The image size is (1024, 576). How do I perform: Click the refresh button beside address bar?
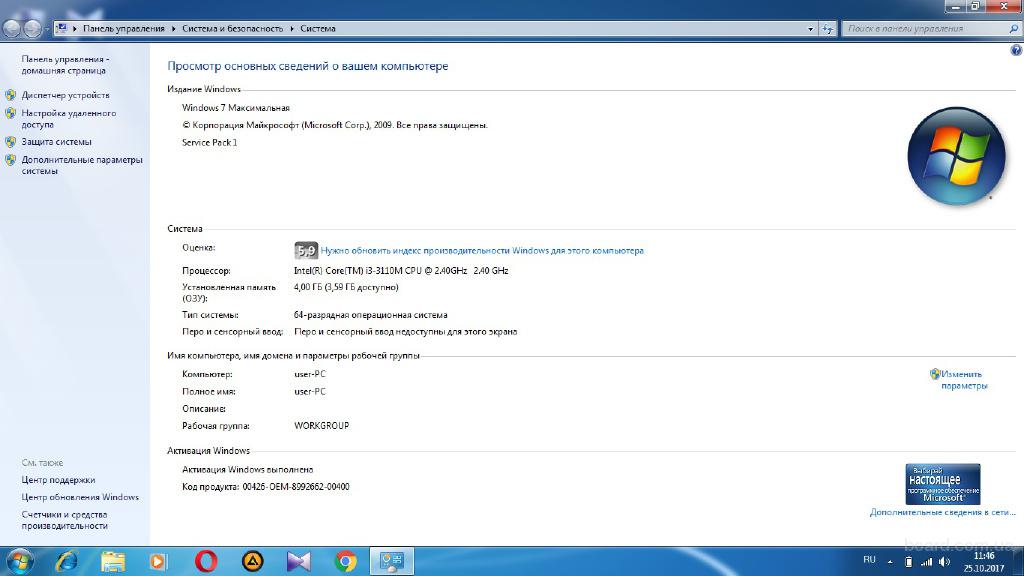(x=827, y=29)
